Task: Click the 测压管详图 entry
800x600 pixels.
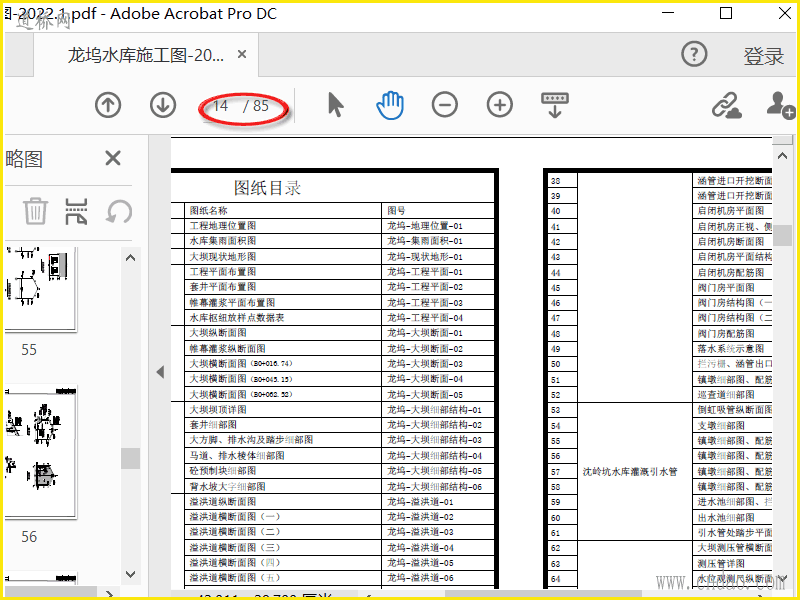Action: (721, 563)
